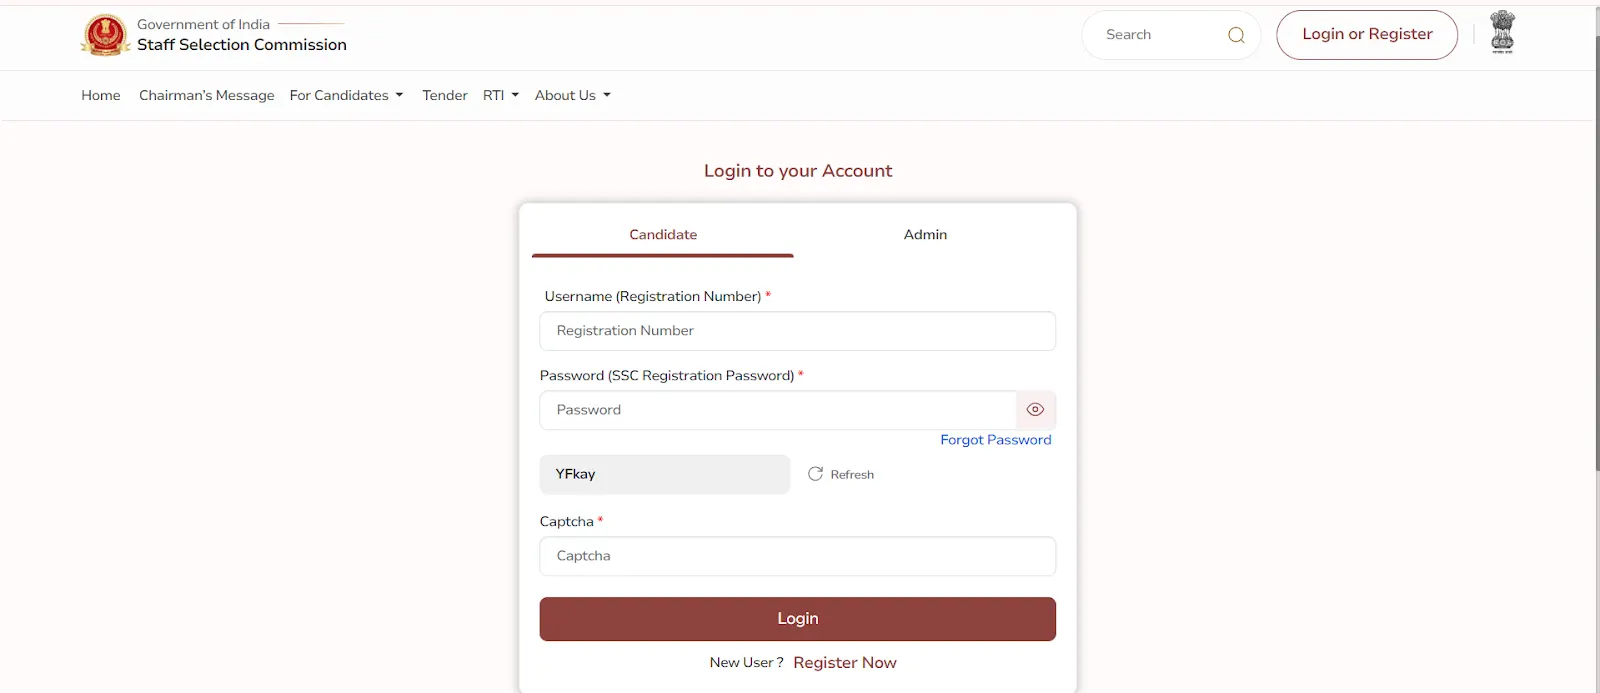The width and height of the screenshot is (1600, 693).
Task: Click the SSC emblem logo
Action: pos(105,34)
